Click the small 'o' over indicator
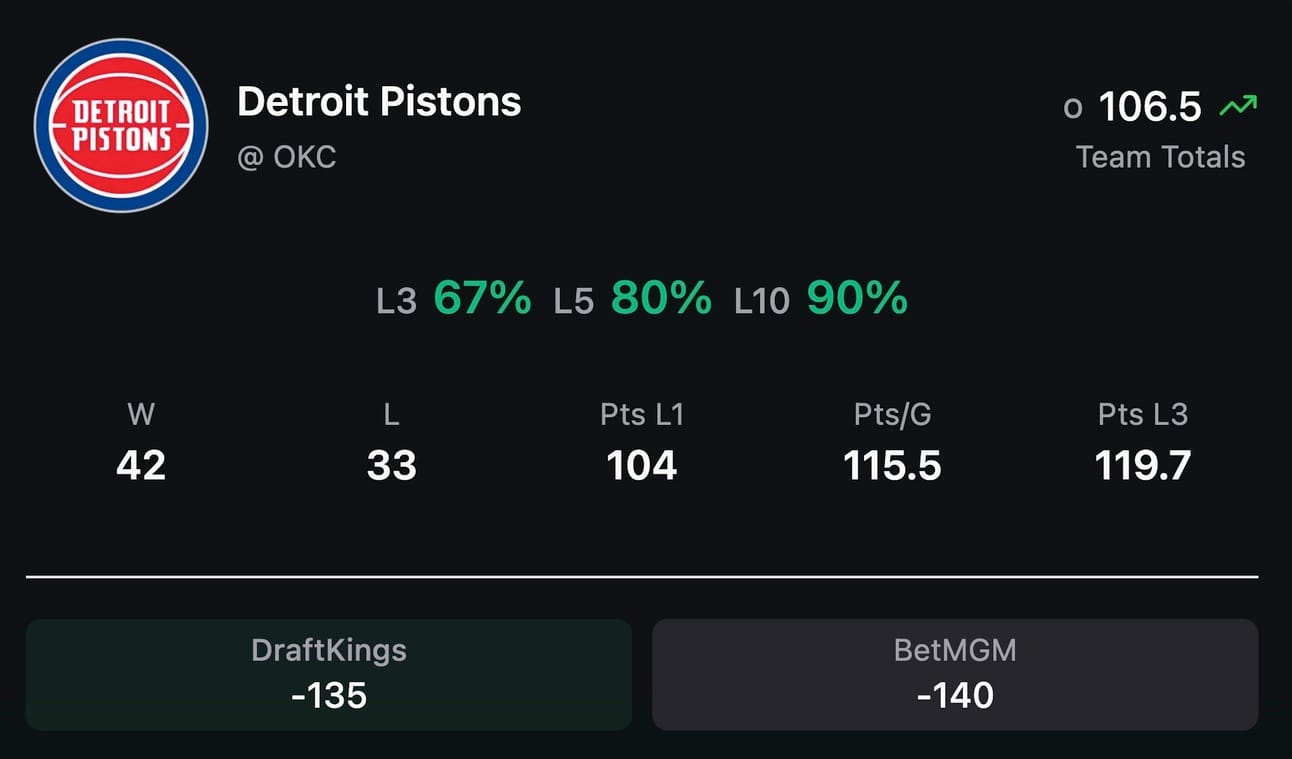This screenshot has width=1292, height=759. click(1073, 108)
